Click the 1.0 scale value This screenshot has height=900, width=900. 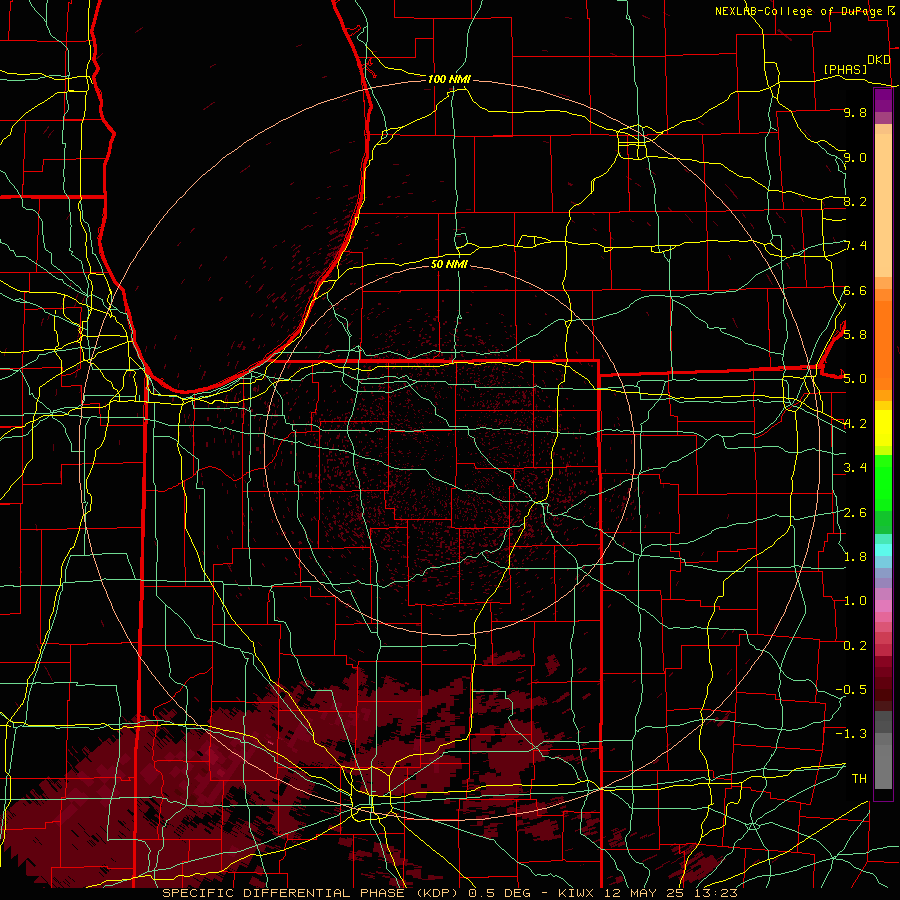(x=855, y=601)
